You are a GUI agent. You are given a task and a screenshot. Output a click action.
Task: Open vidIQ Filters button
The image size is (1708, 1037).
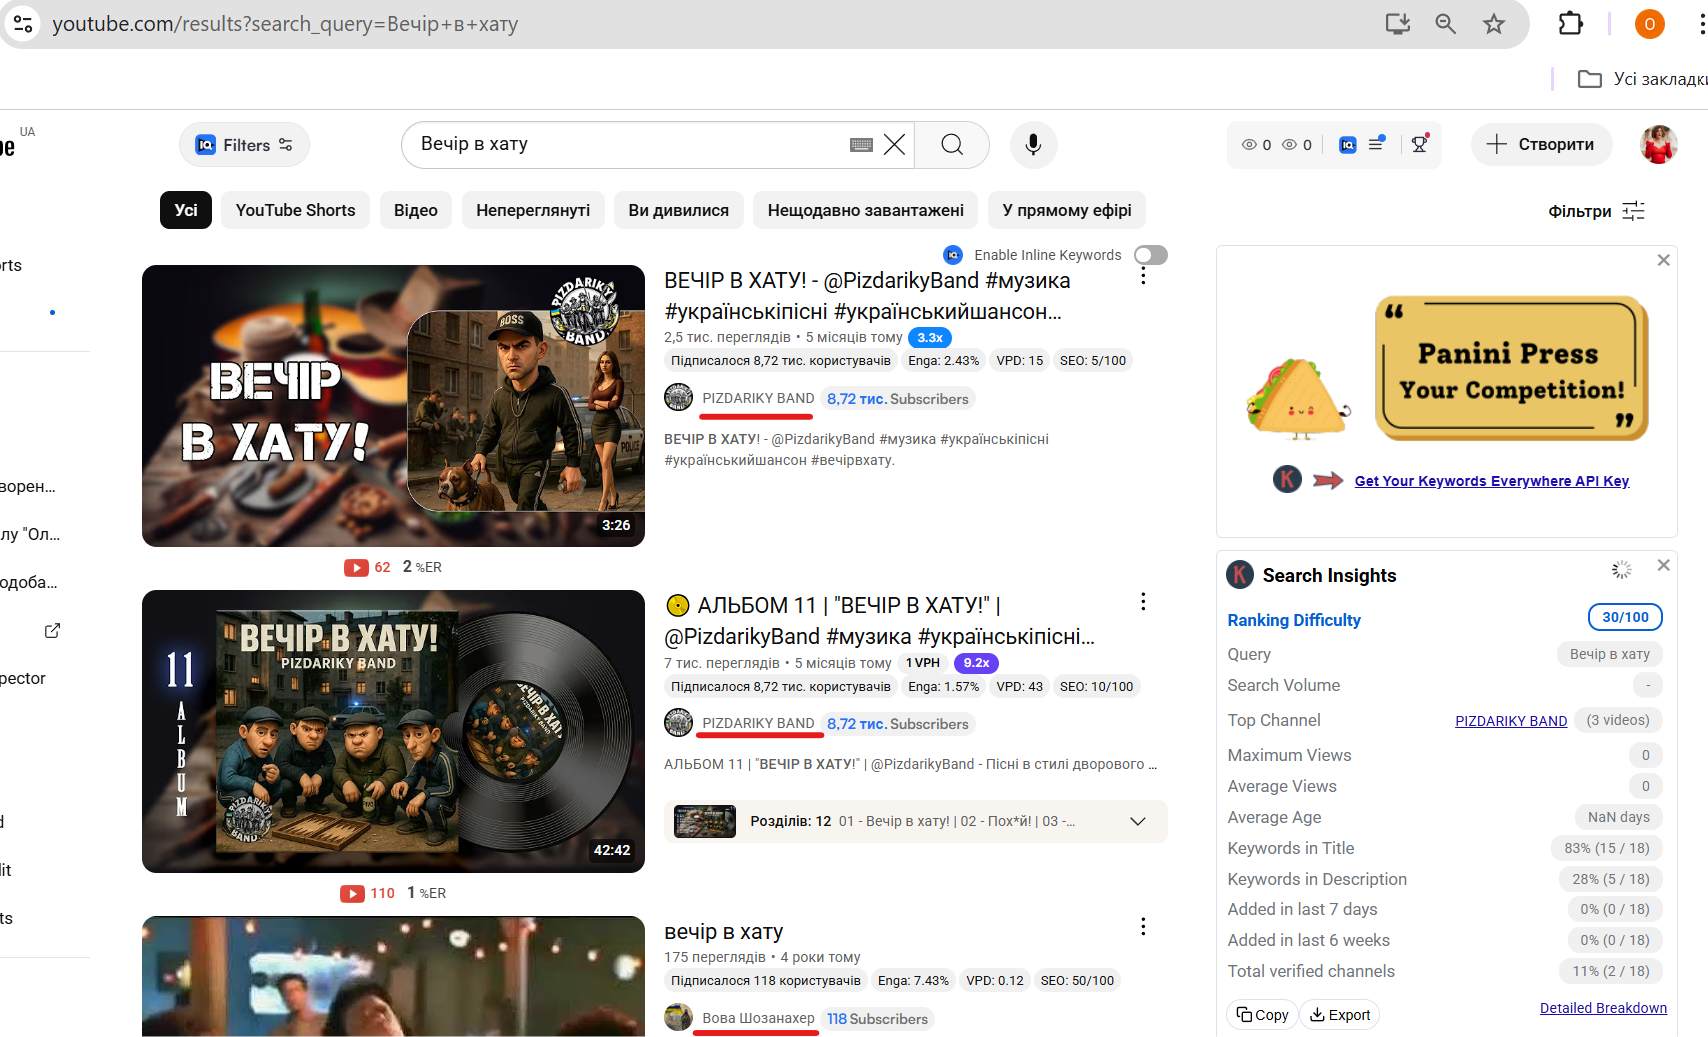click(x=244, y=145)
